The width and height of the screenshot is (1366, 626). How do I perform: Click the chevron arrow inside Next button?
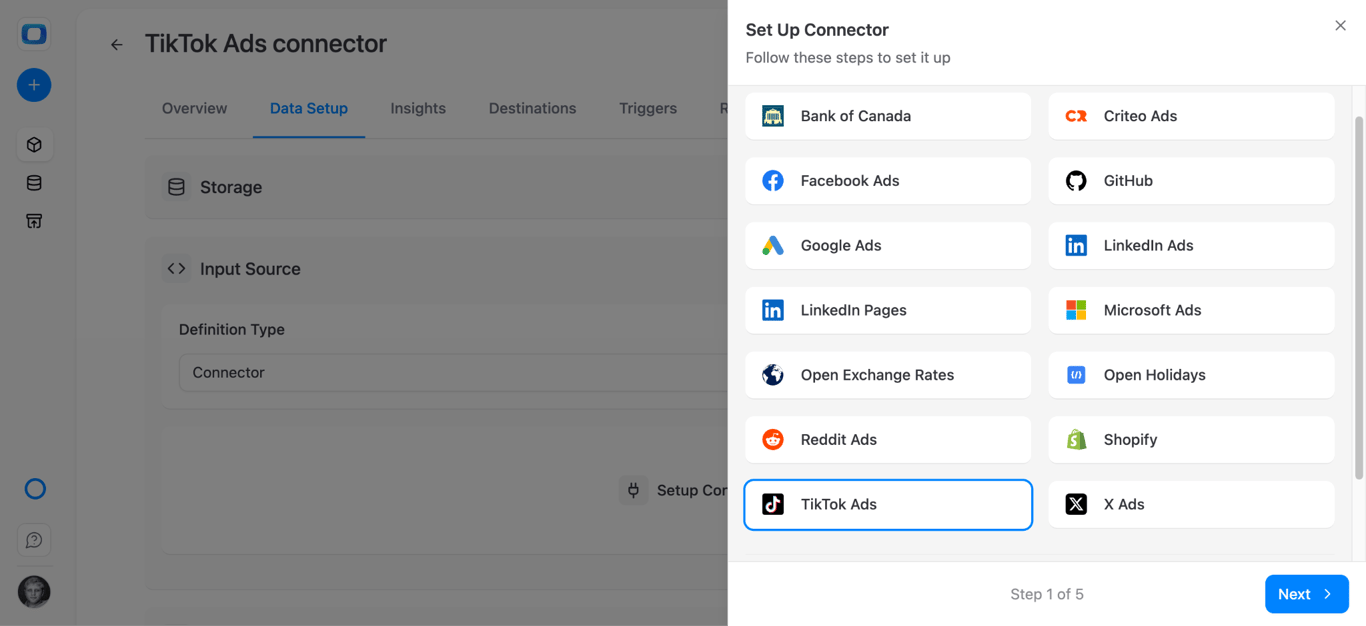[x=1328, y=594]
